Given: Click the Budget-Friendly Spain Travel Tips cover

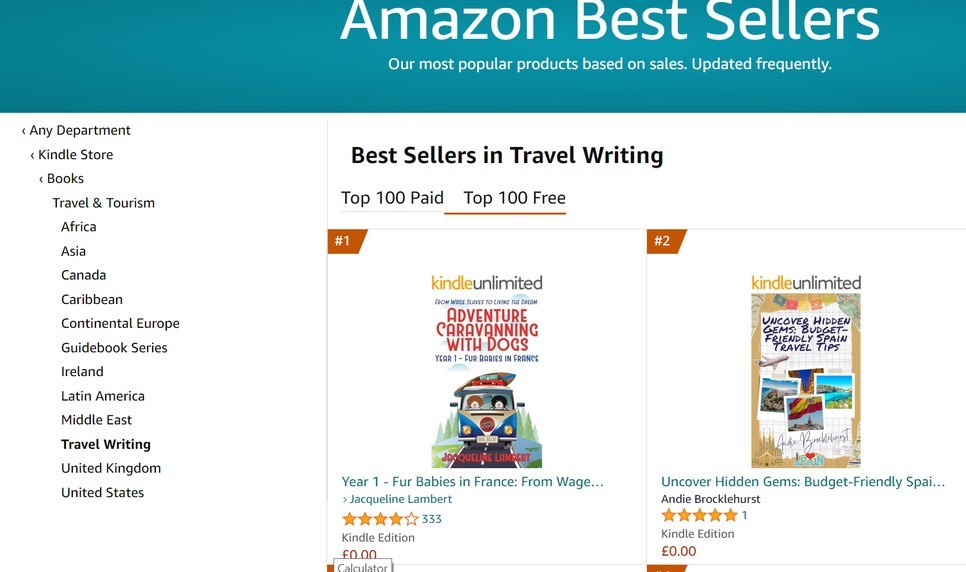Looking at the screenshot, I should pyautogui.click(x=806, y=381).
